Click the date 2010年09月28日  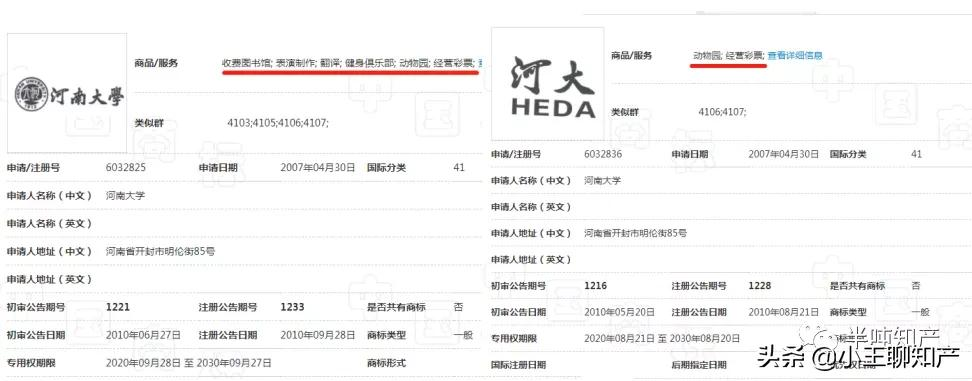click(318, 335)
